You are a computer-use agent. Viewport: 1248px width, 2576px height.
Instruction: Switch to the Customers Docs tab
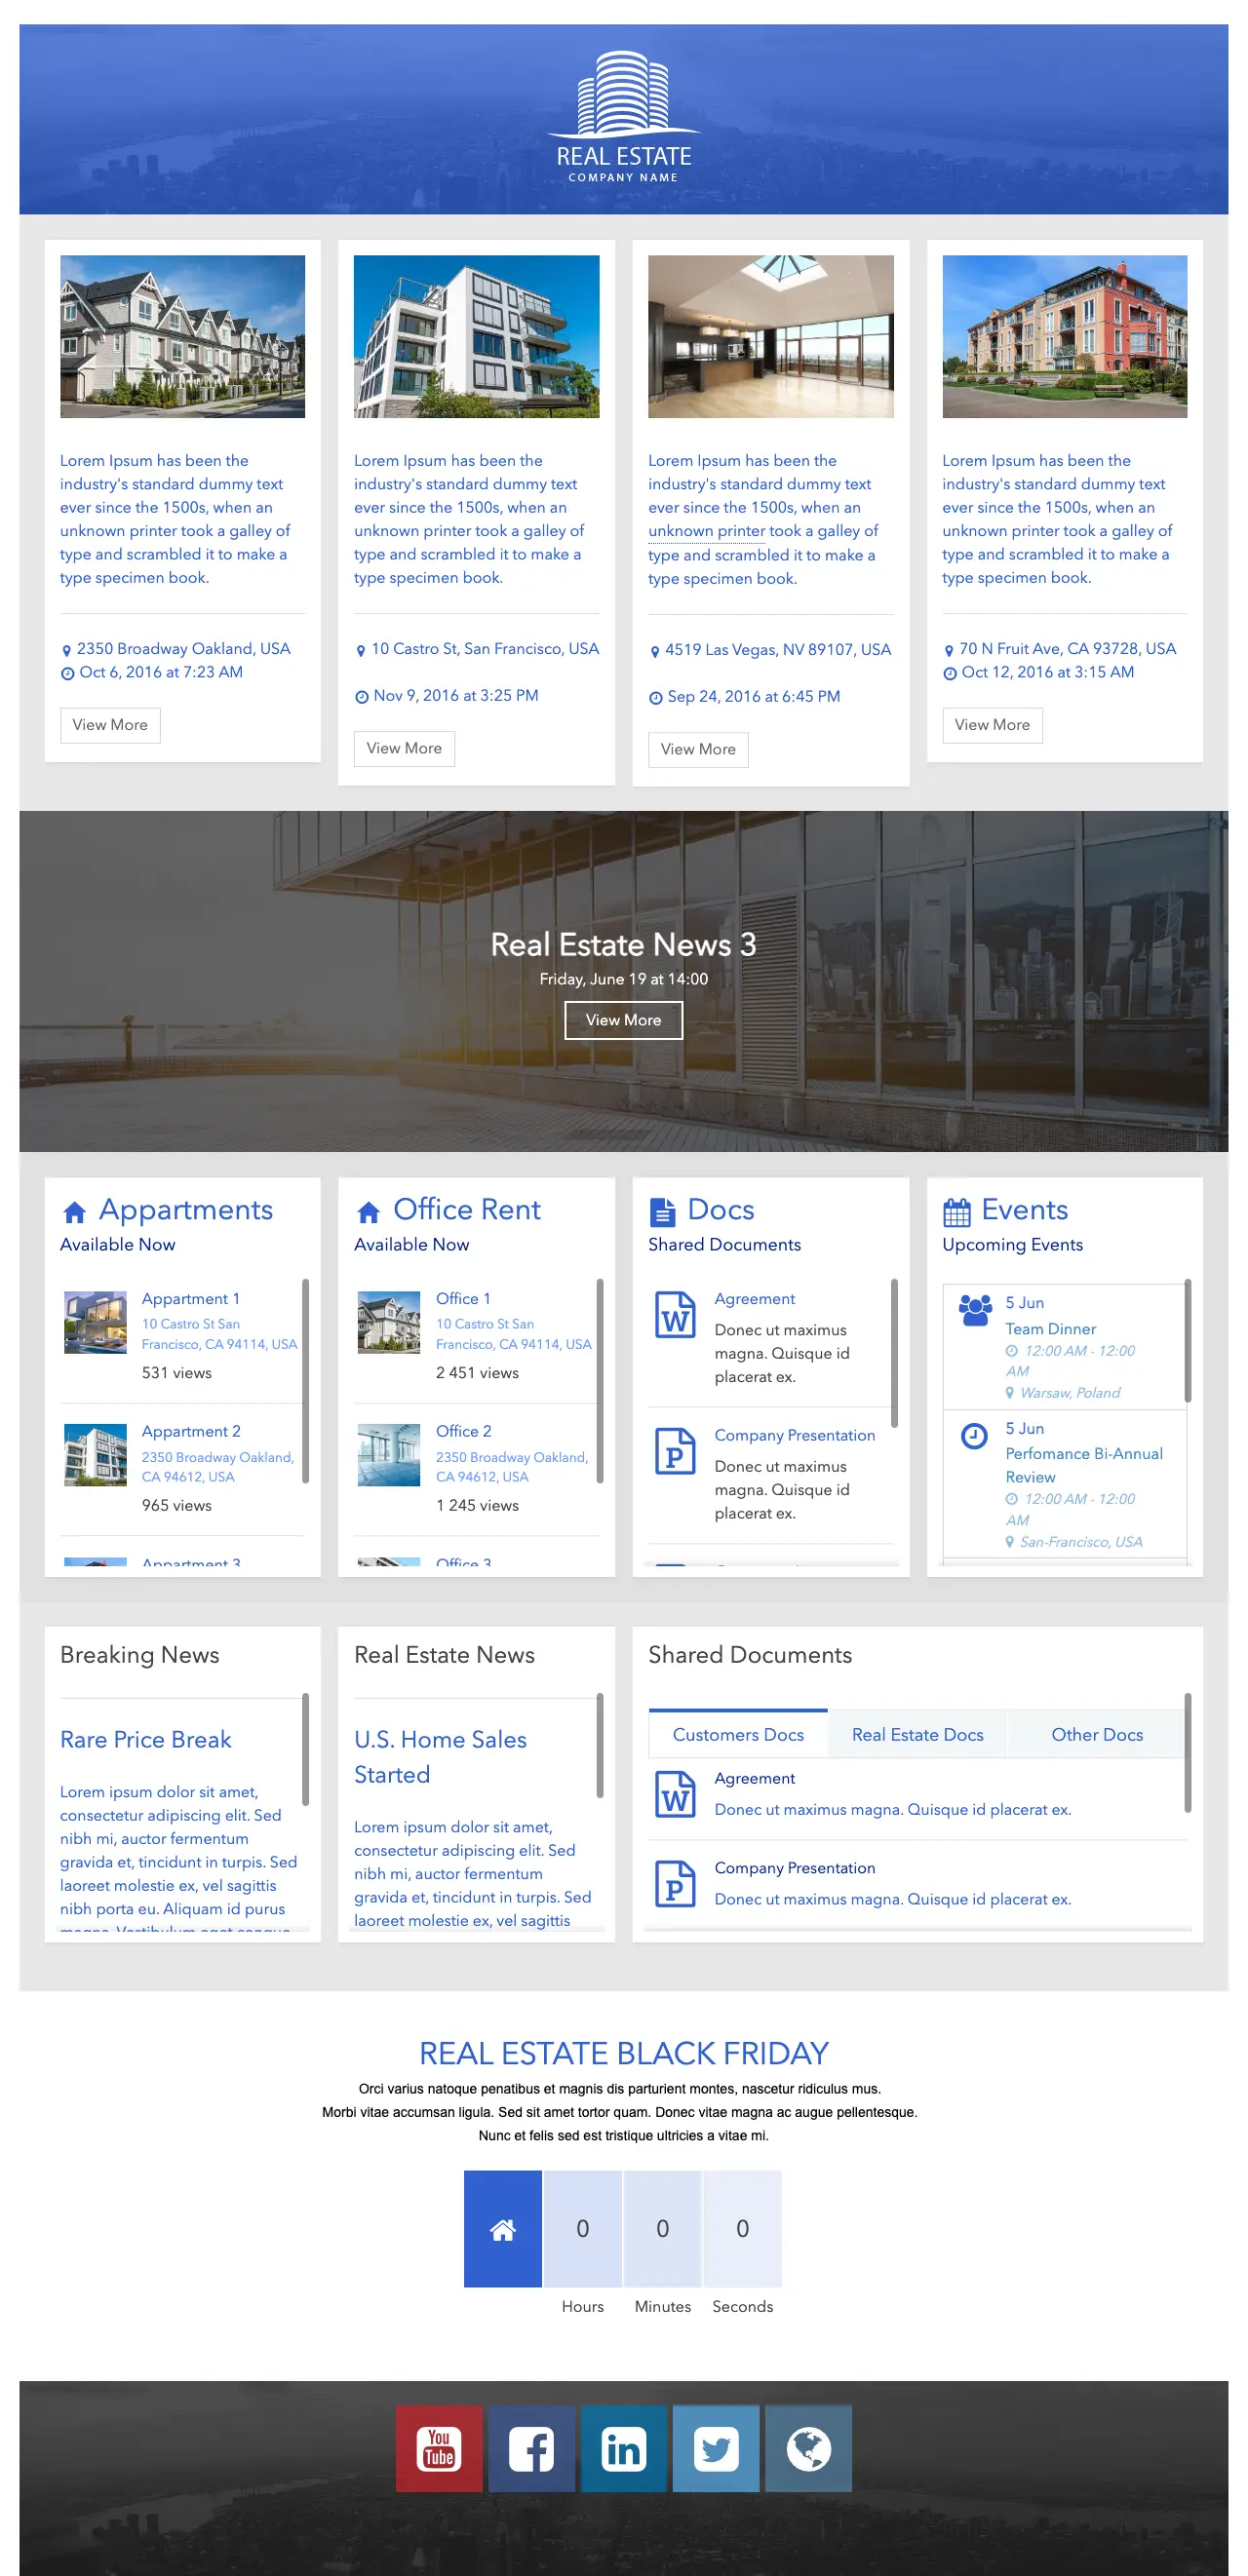[738, 1734]
